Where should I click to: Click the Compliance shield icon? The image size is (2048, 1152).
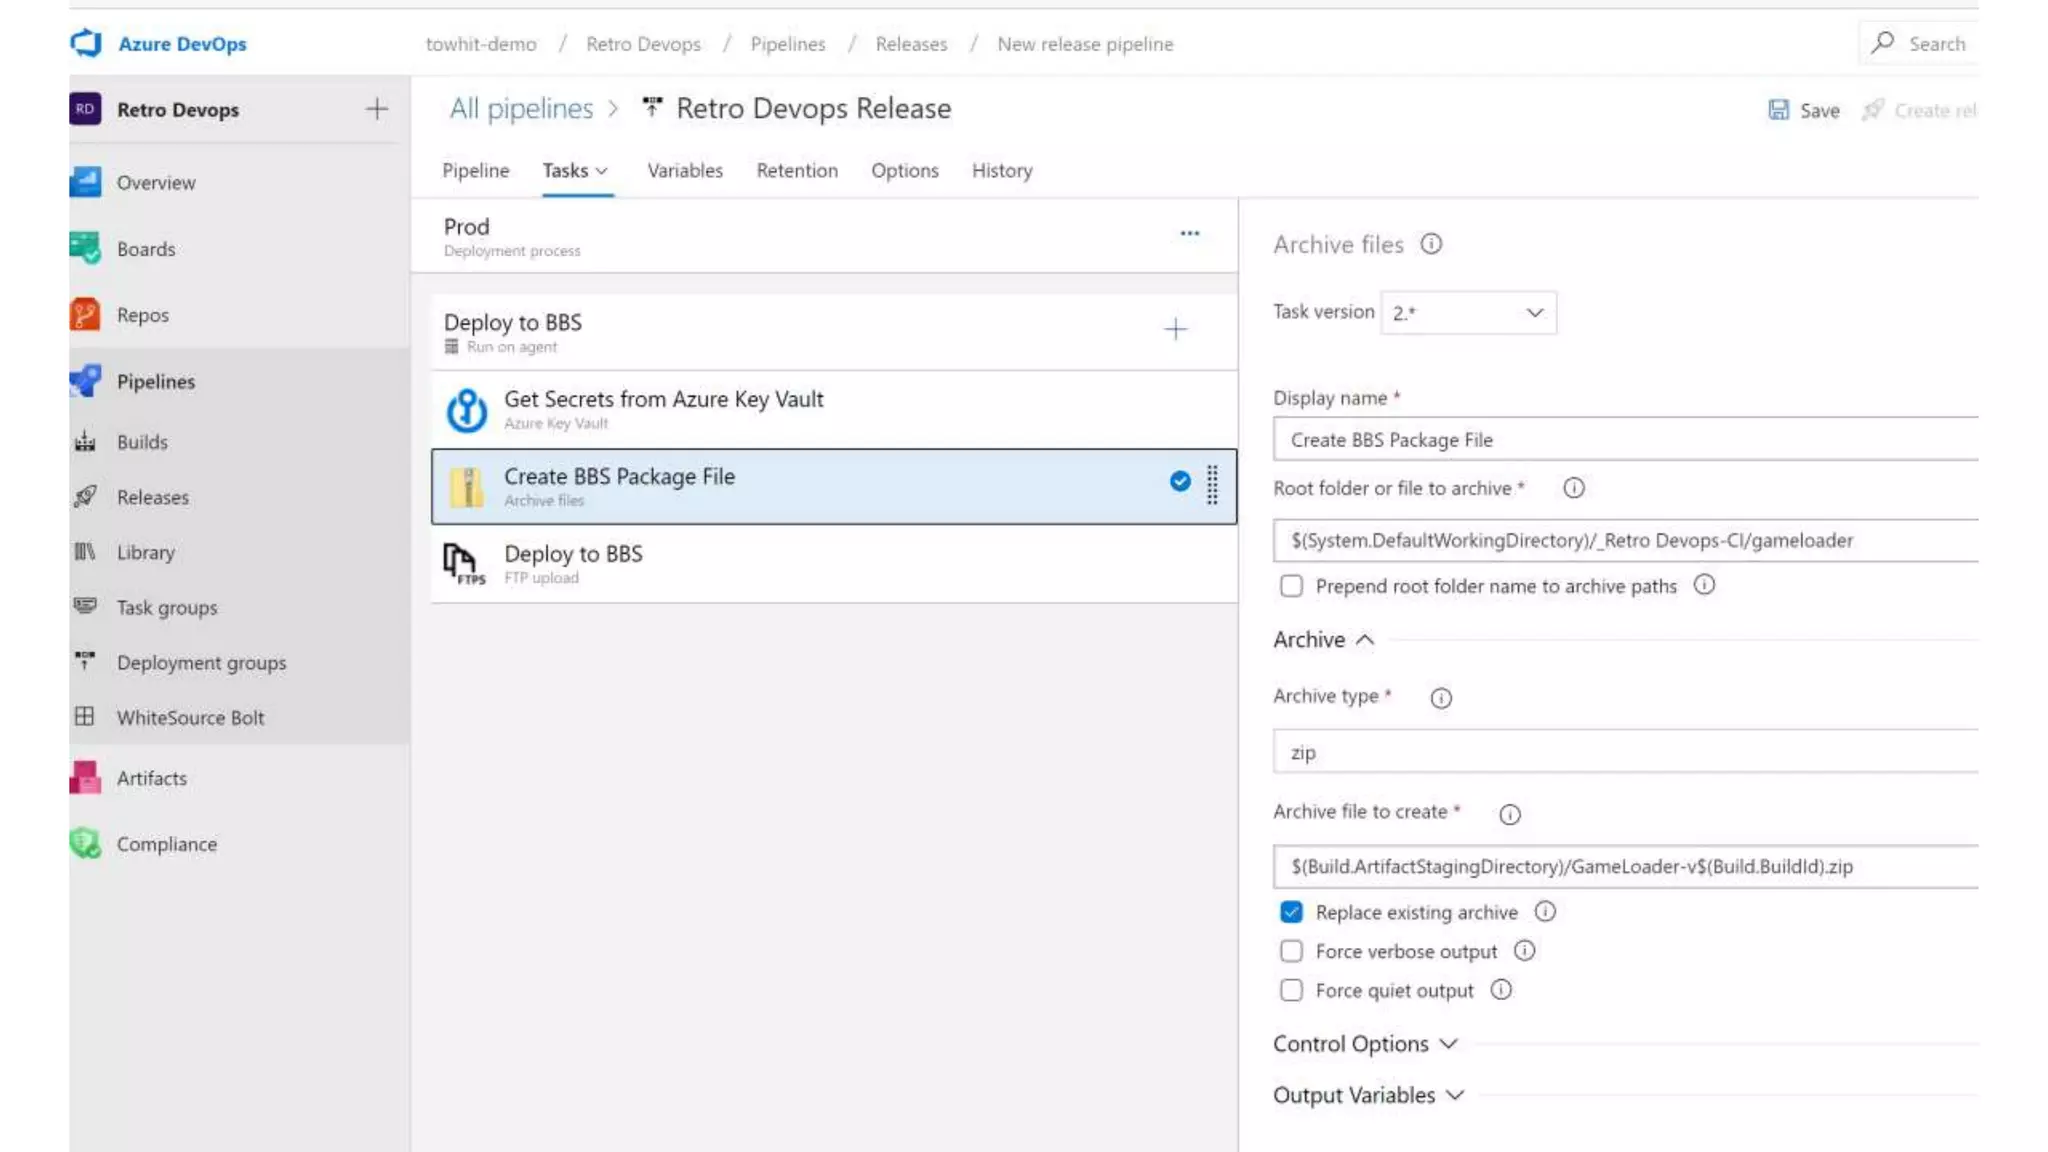pyautogui.click(x=85, y=844)
